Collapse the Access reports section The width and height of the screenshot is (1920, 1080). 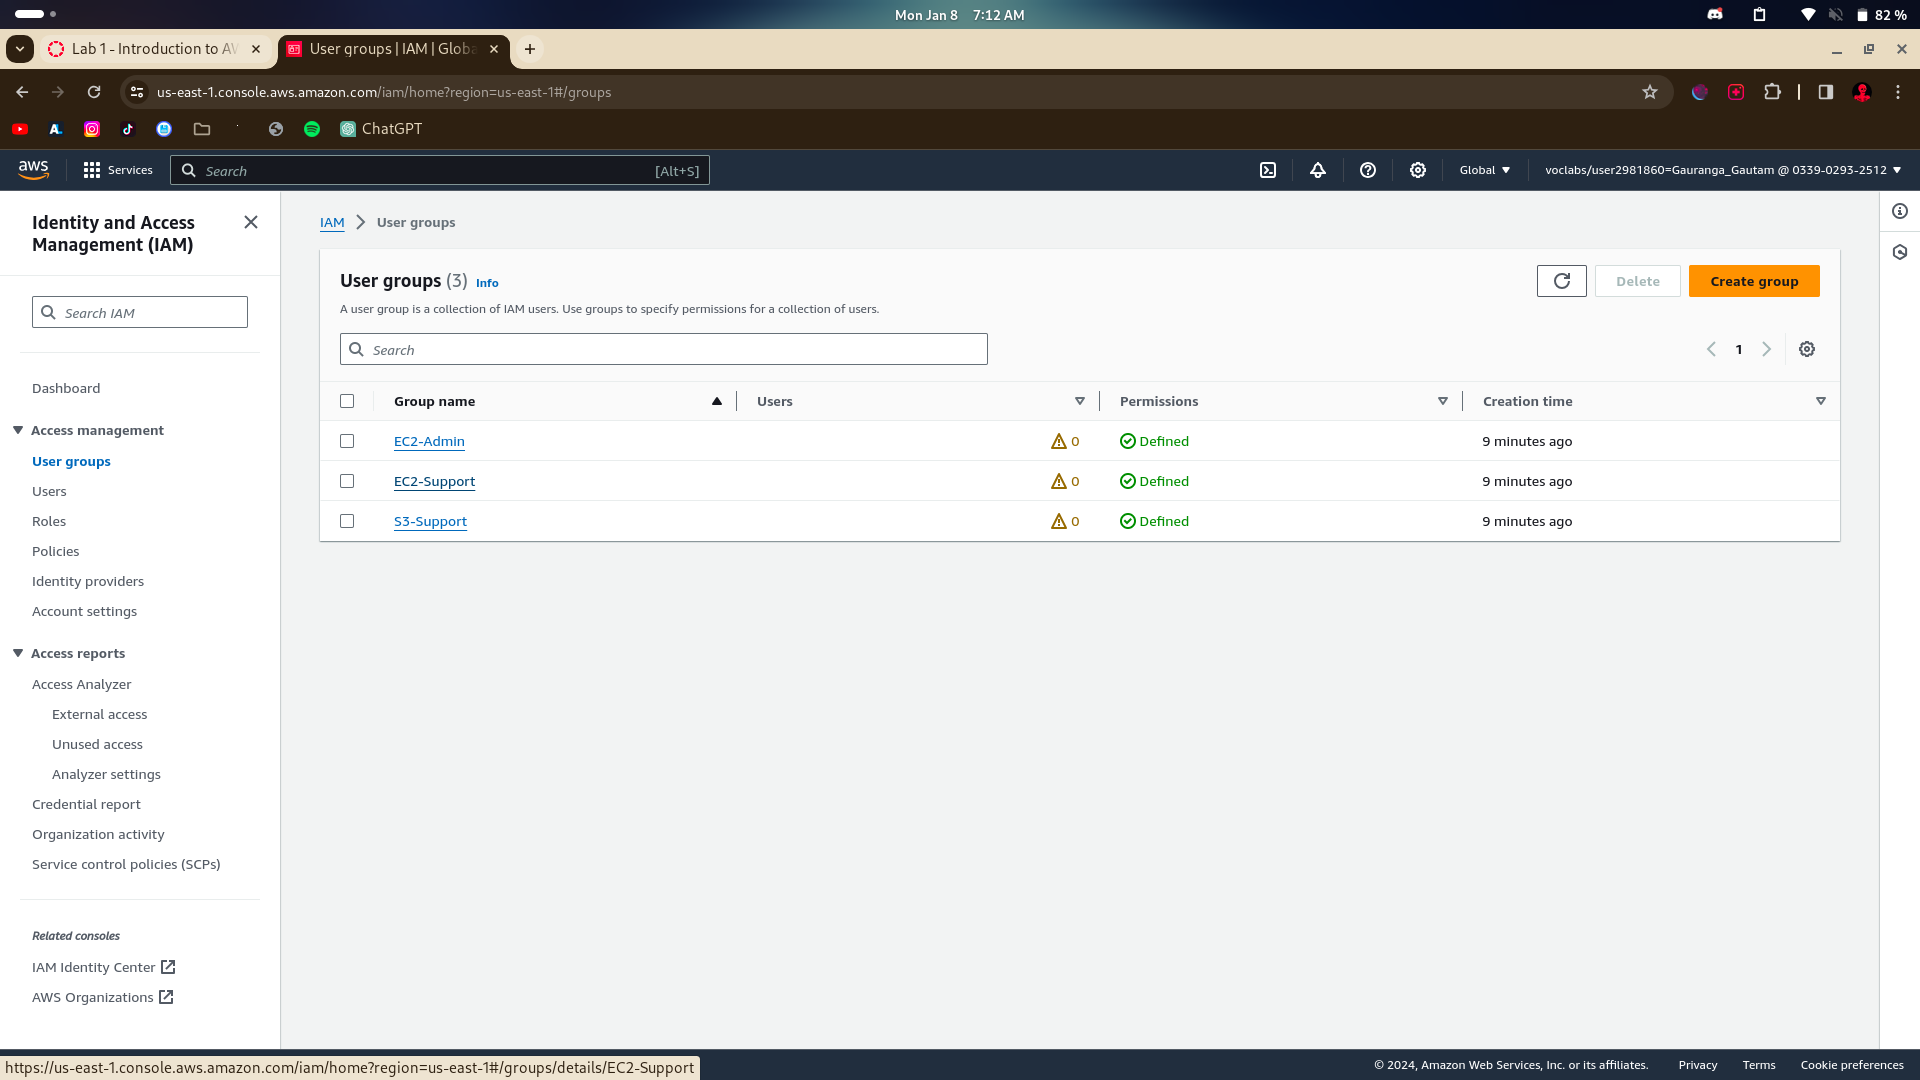[x=18, y=653]
